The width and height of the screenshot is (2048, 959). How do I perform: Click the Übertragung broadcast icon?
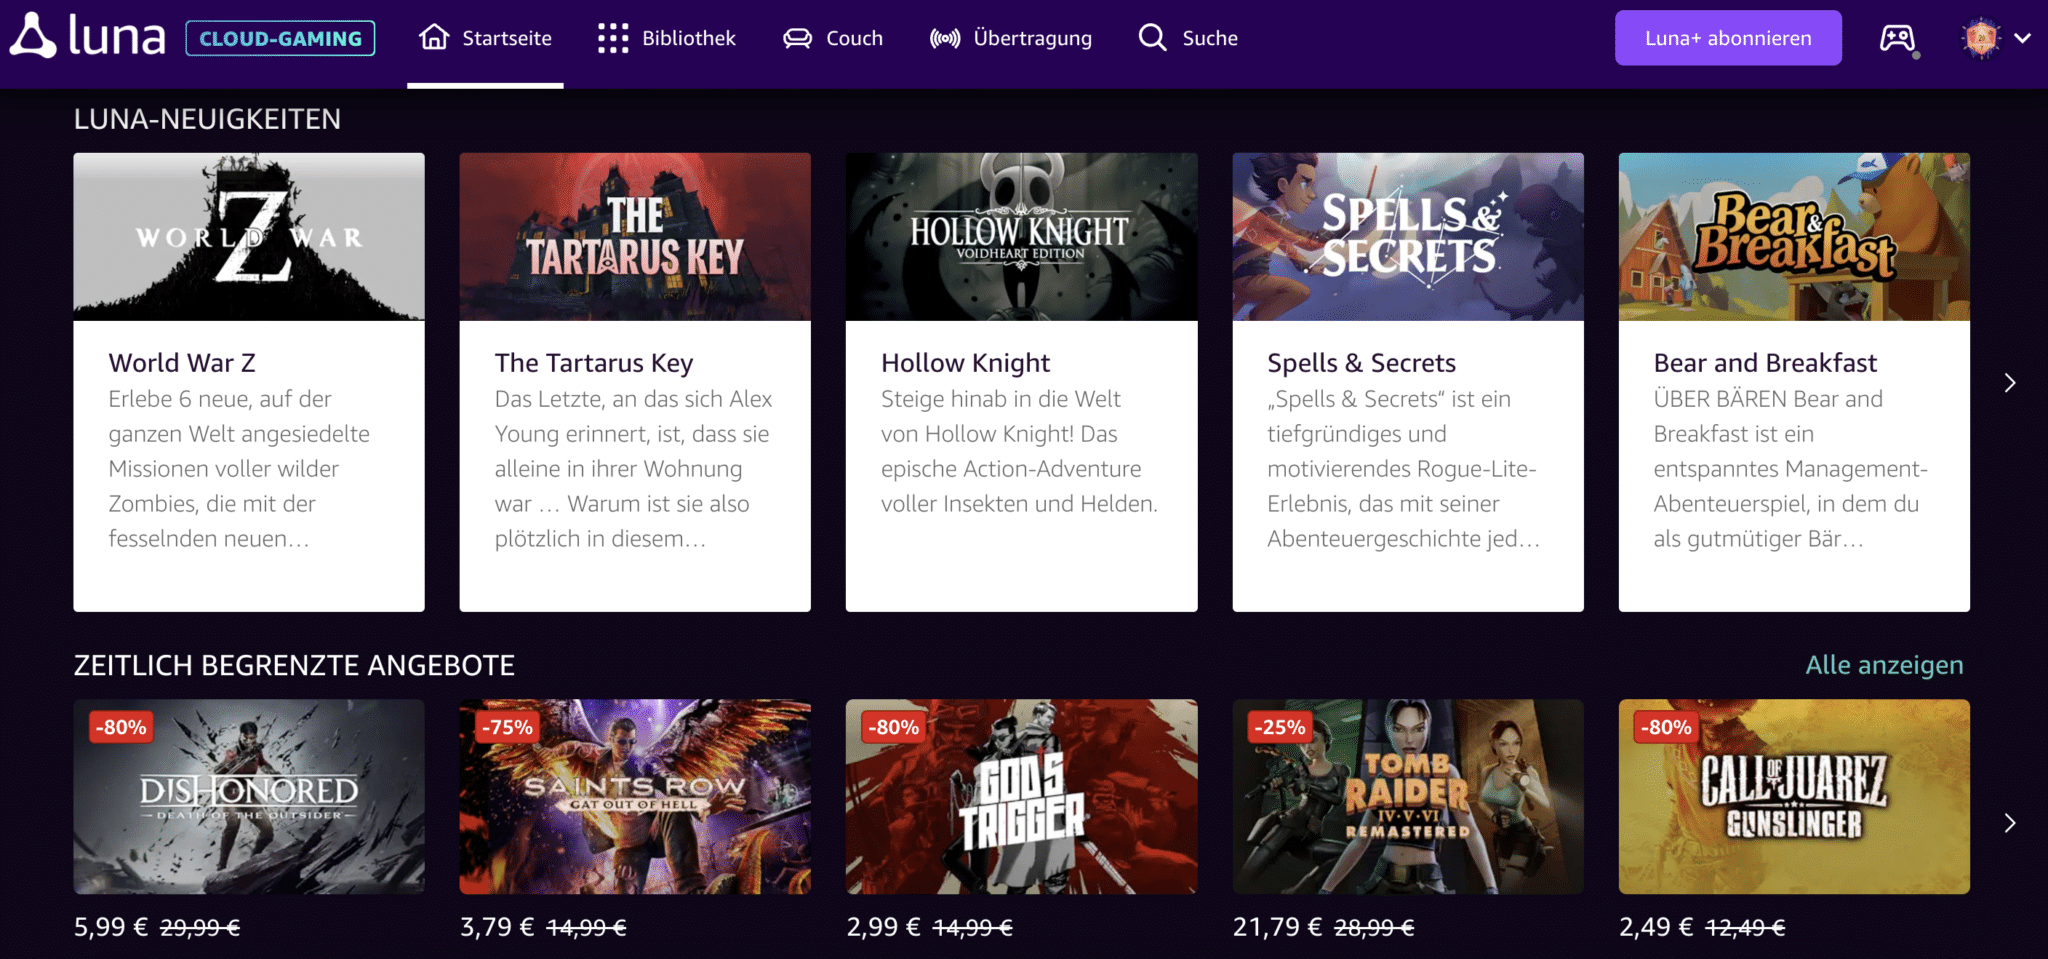(944, 38)
